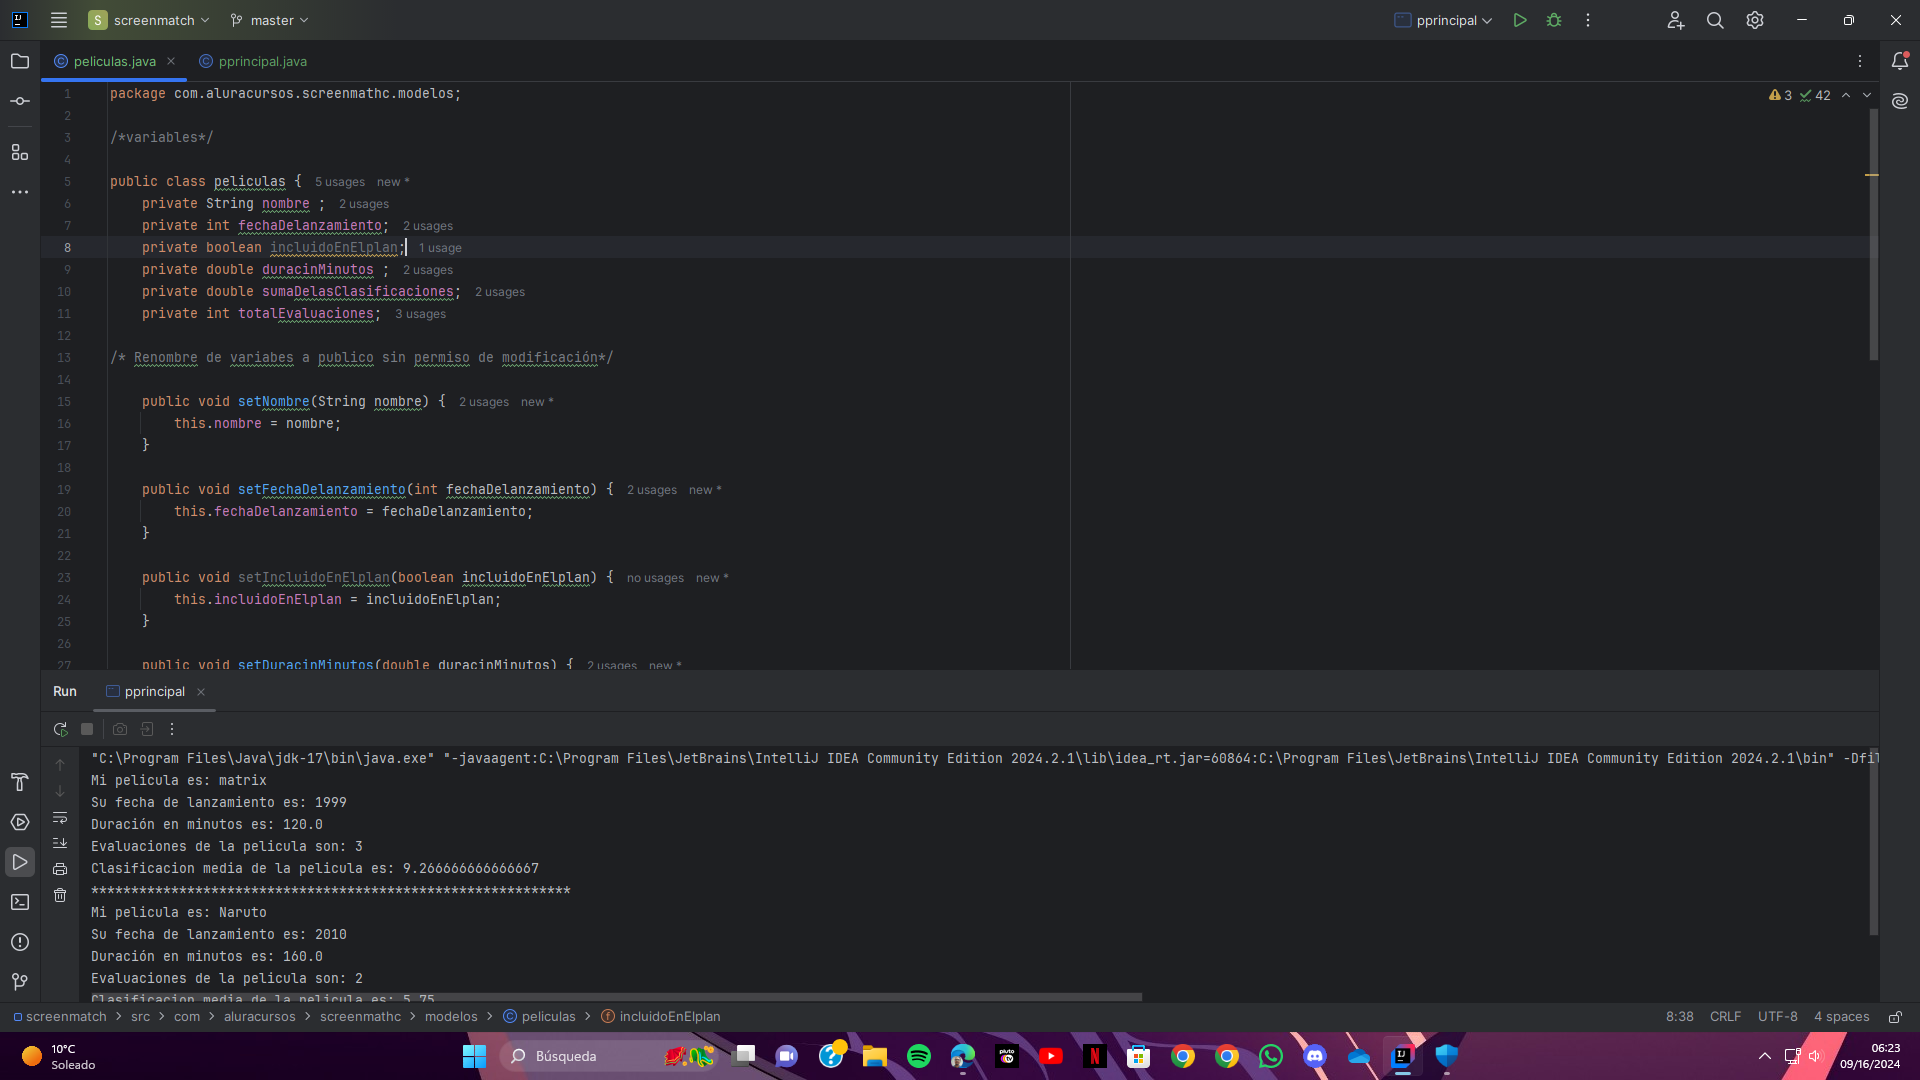Open CRLF line separator selector

[1725, 1017]
